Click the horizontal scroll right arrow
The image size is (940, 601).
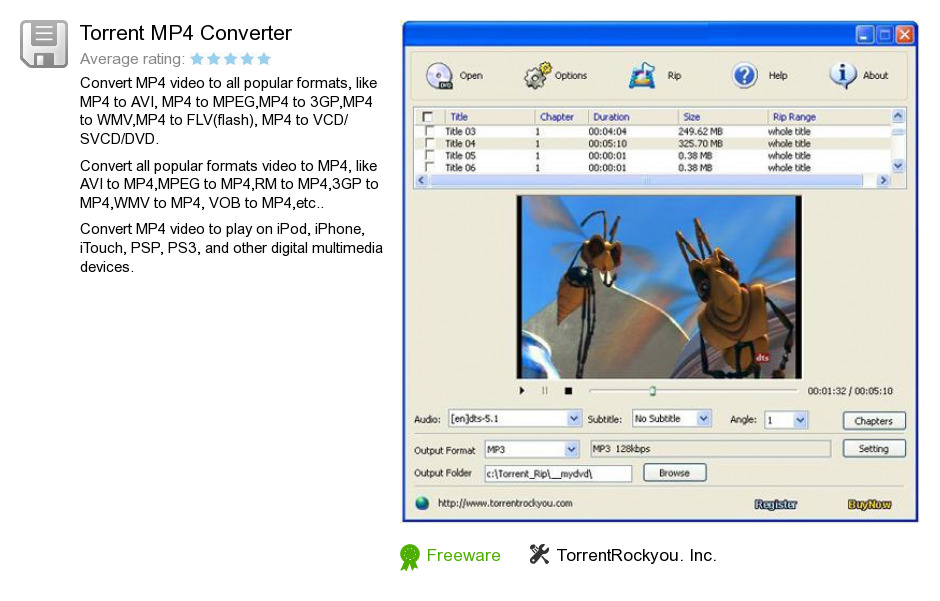pos(882,180)
